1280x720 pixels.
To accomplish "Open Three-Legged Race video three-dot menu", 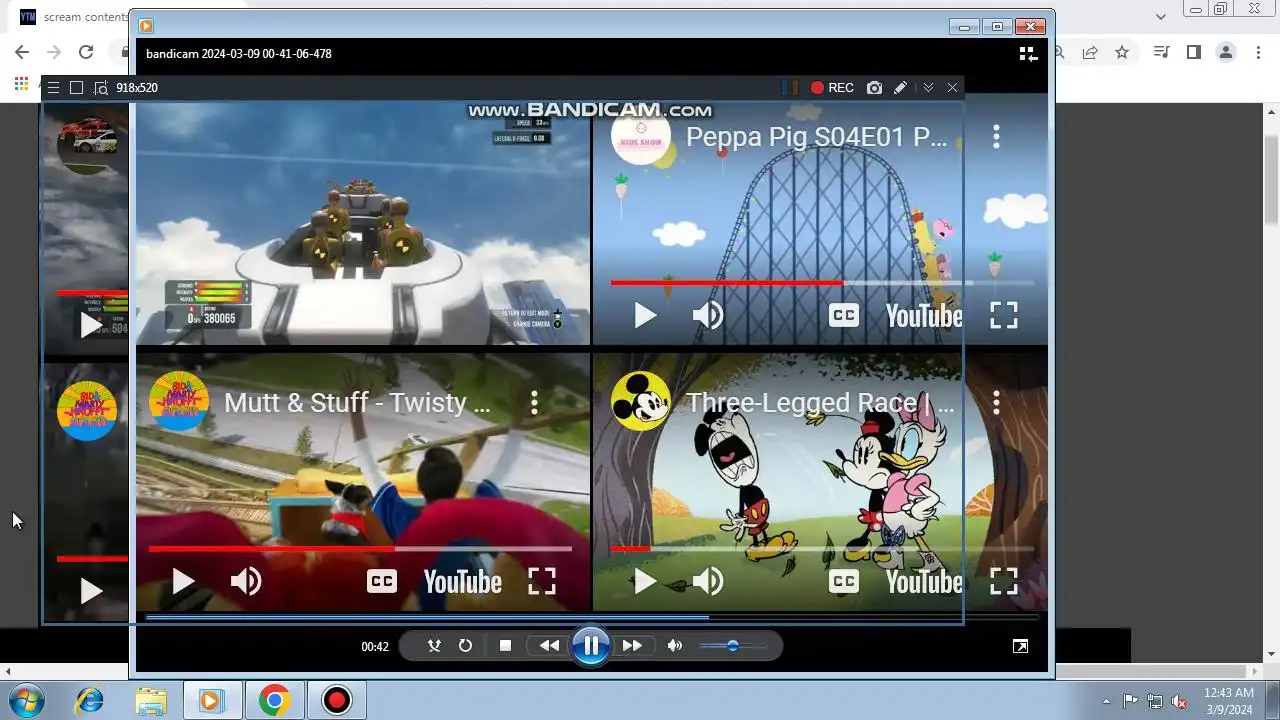I will 996,403.
